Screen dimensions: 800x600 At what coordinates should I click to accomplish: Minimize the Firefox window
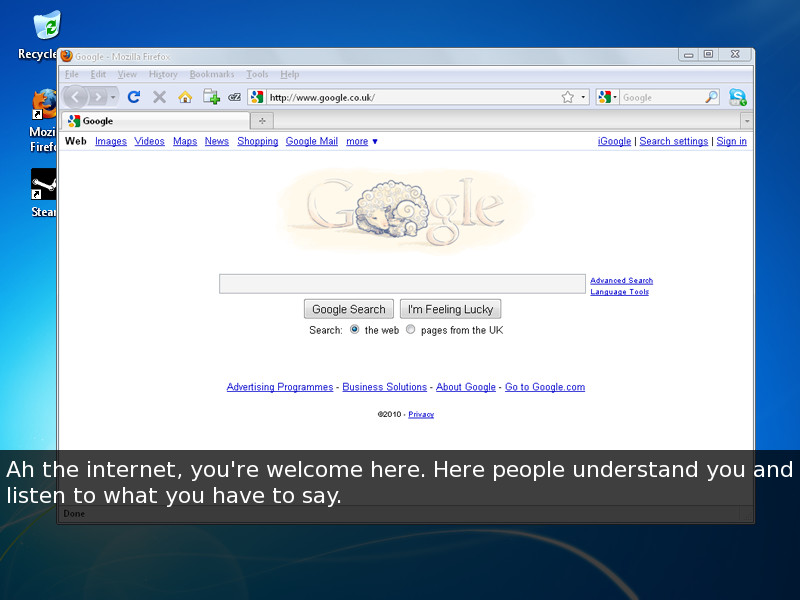point(688,55)
